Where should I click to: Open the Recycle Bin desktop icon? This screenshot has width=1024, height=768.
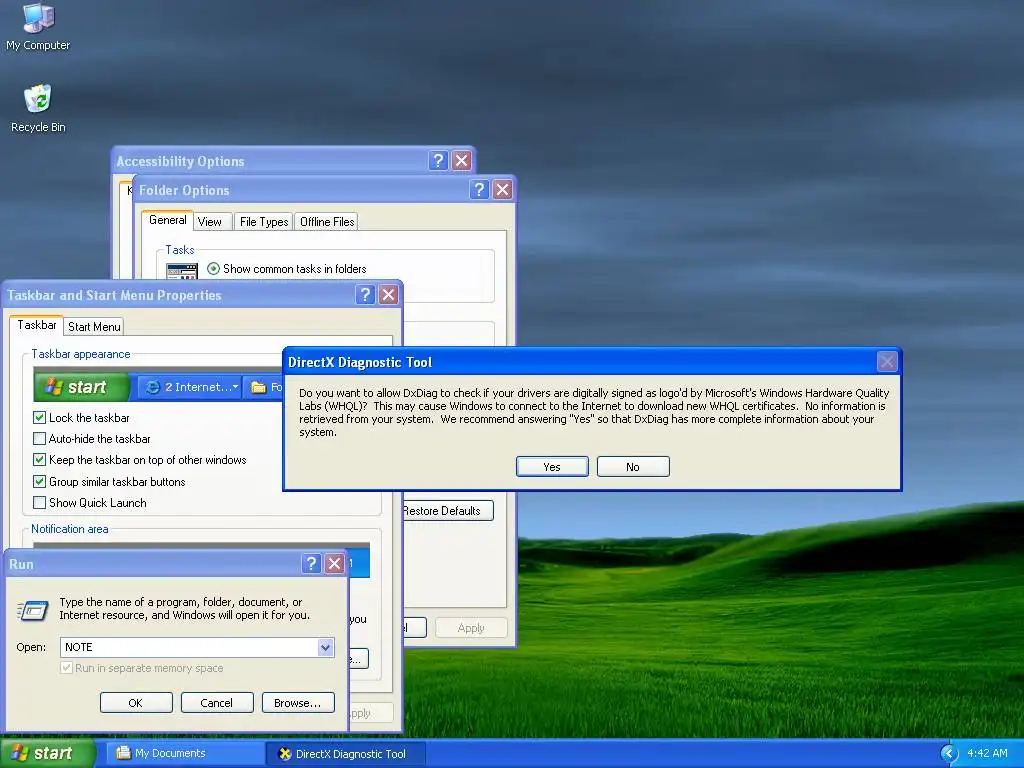click(38, 108)
